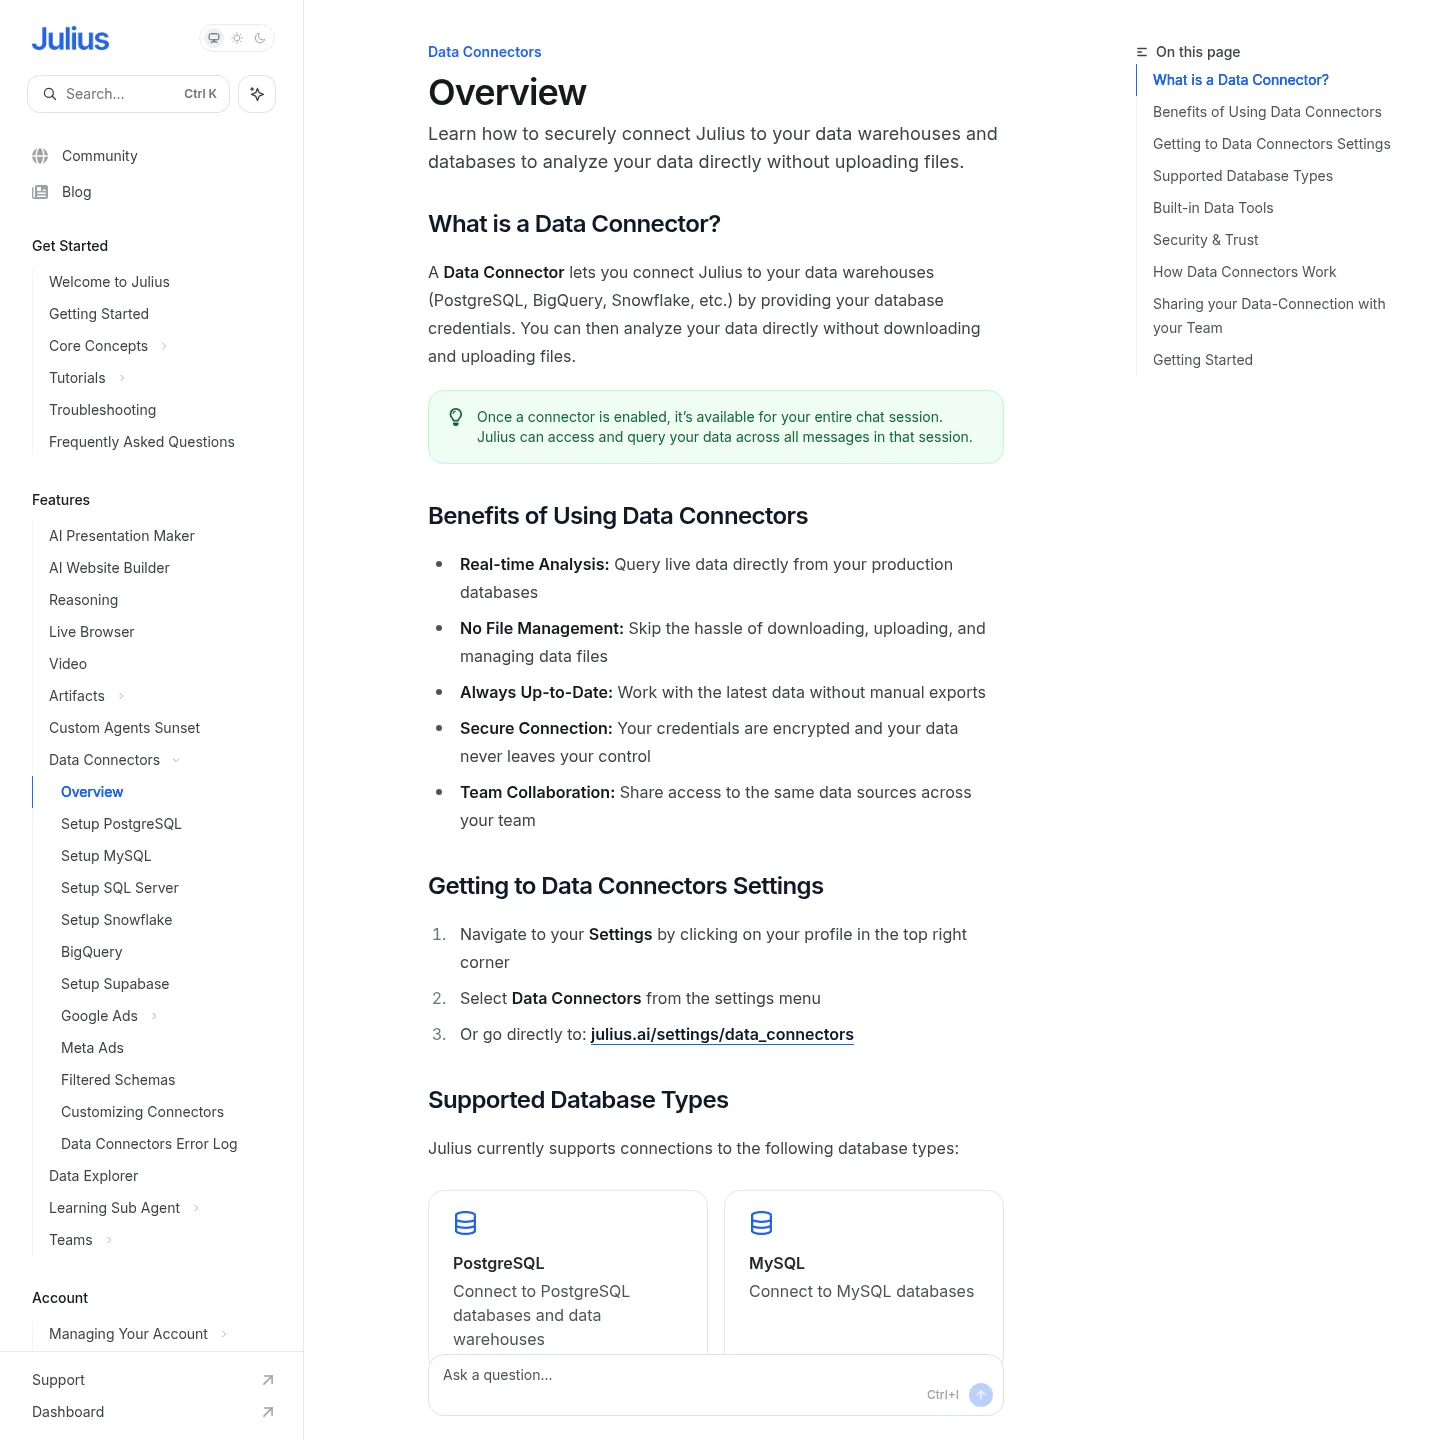Expand the Core Concepts section
The image size is (1440, 1440).
click(164, 346)
